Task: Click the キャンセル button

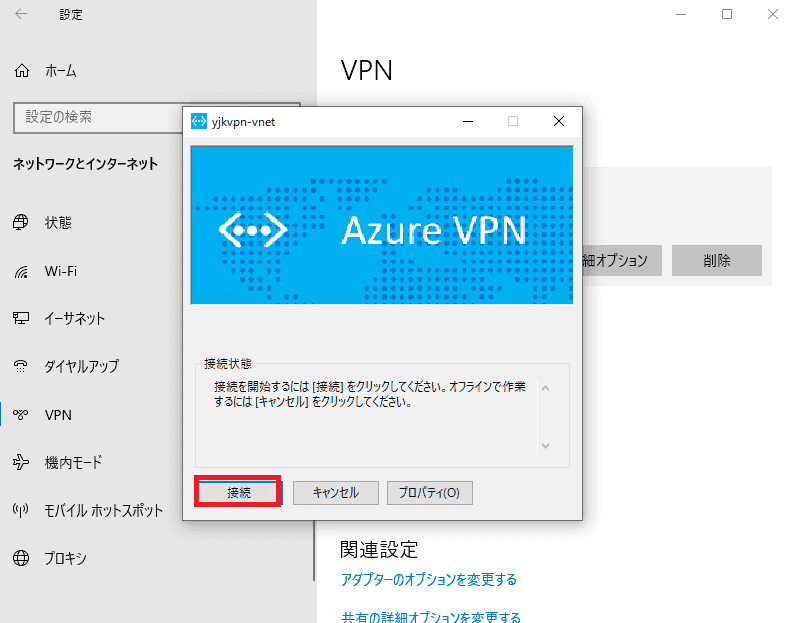Action: tap(335, 493)
